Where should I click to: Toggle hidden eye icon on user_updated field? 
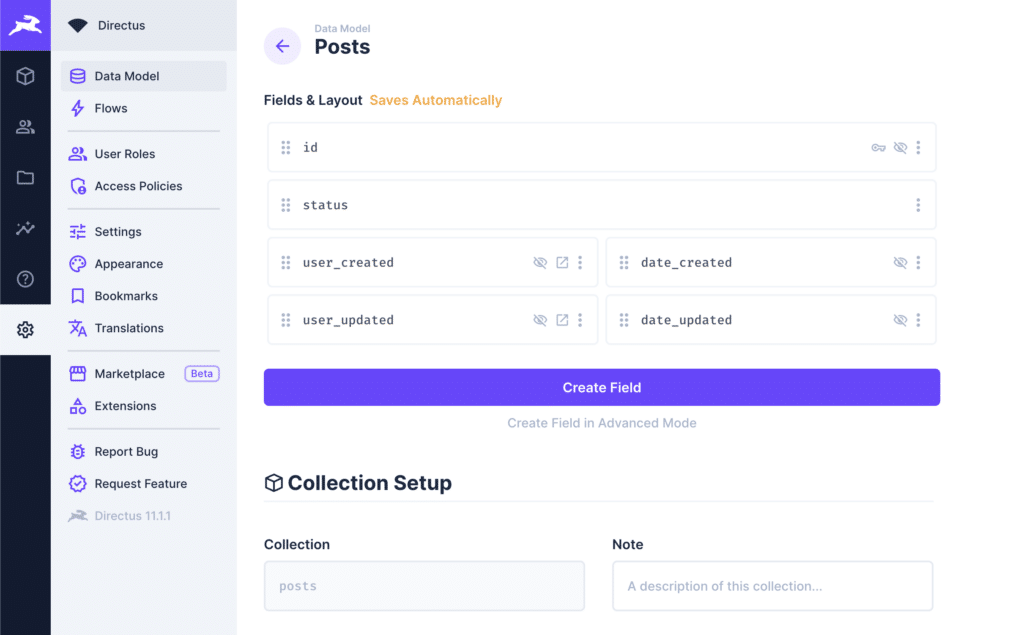point(540,321)
